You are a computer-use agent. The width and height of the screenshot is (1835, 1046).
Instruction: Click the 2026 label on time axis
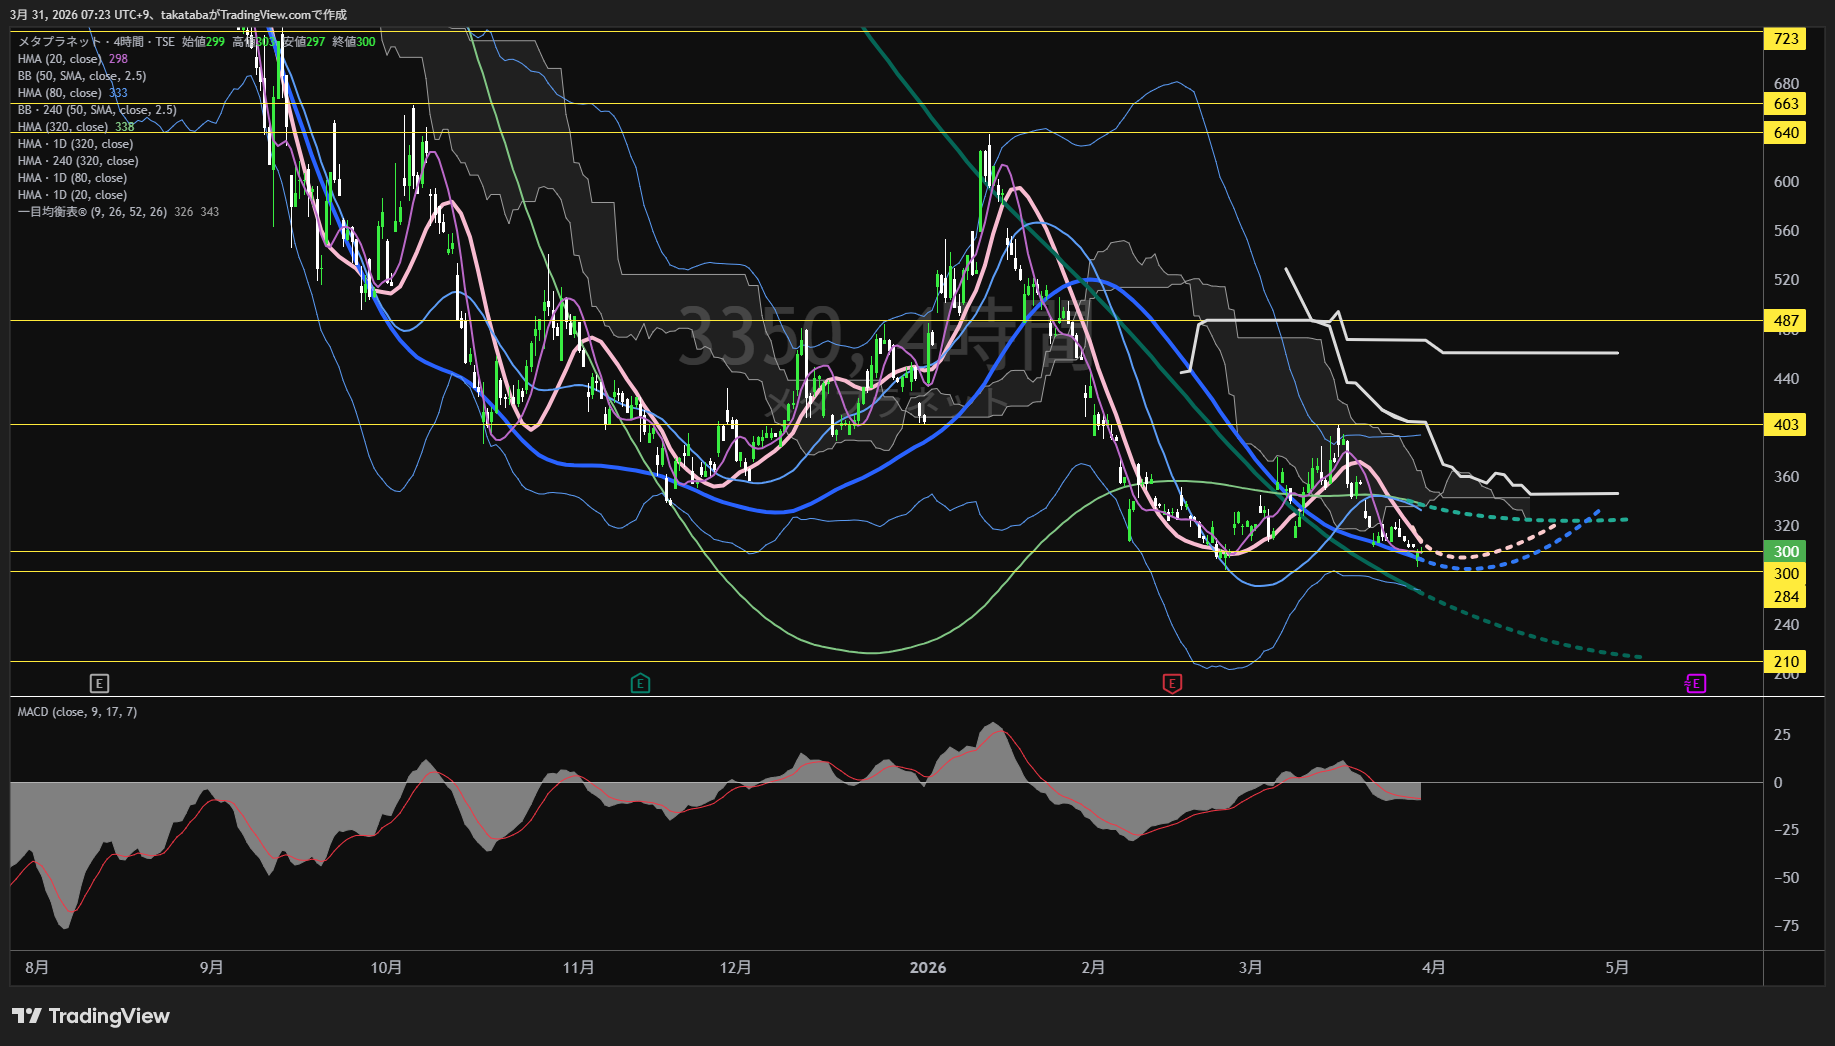point(927,968)
